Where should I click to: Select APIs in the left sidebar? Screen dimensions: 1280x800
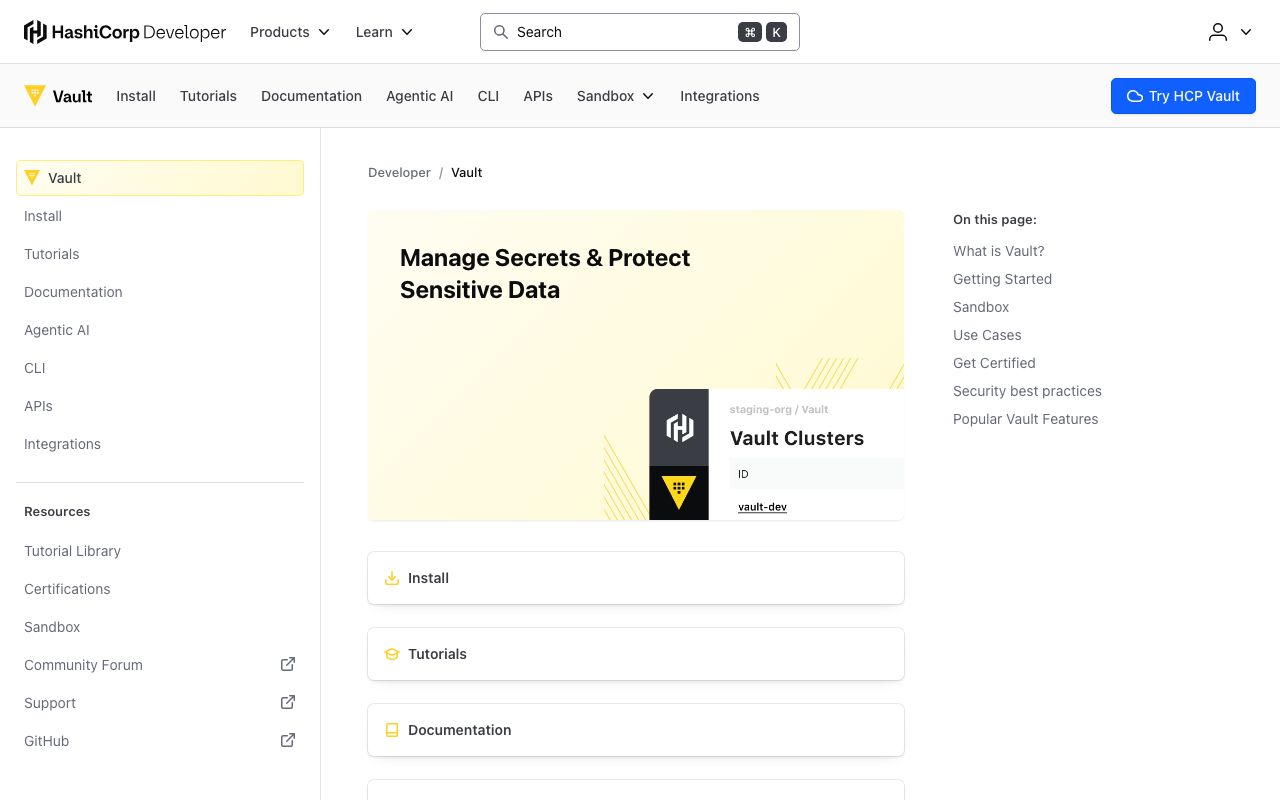[x=160, y=406]
